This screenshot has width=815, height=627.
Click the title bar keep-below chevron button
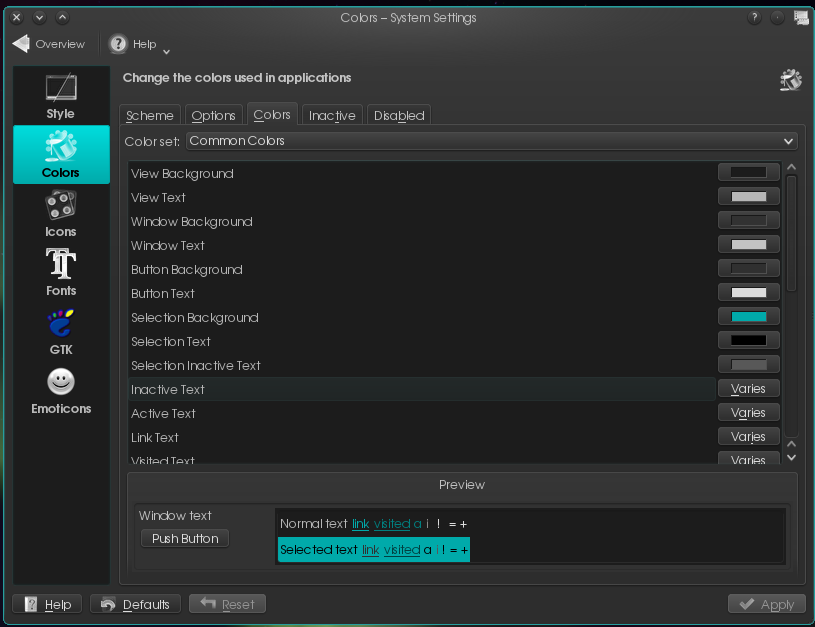click(x=40, y=18)
